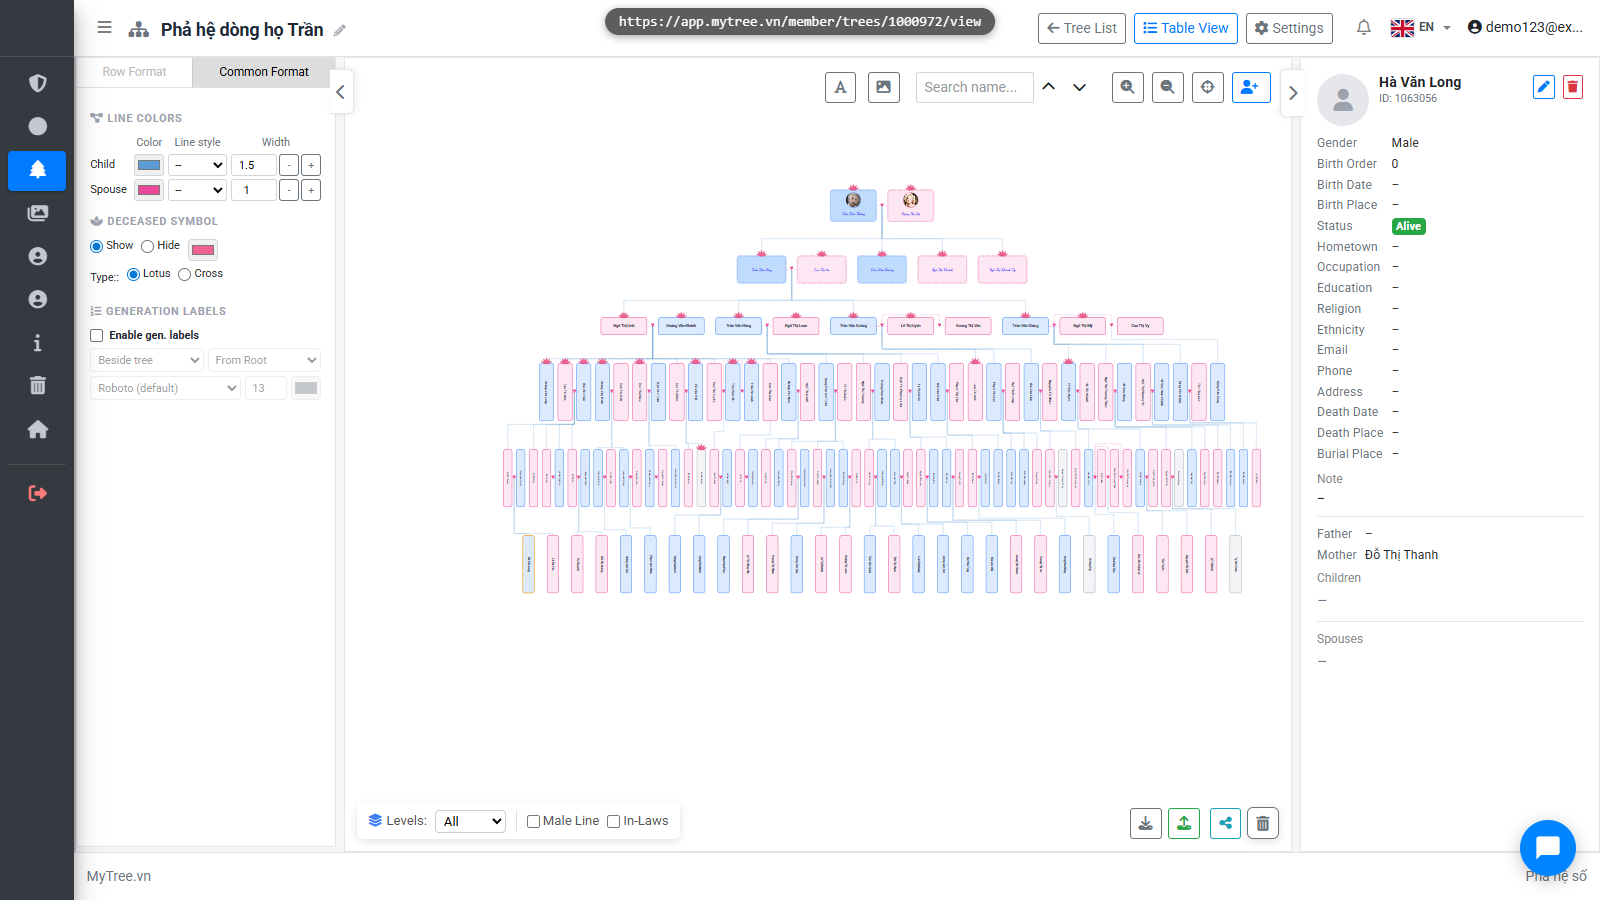1600x900 pixels.
Task: Open the hamburger menu icon
Action: coord(104,28)
